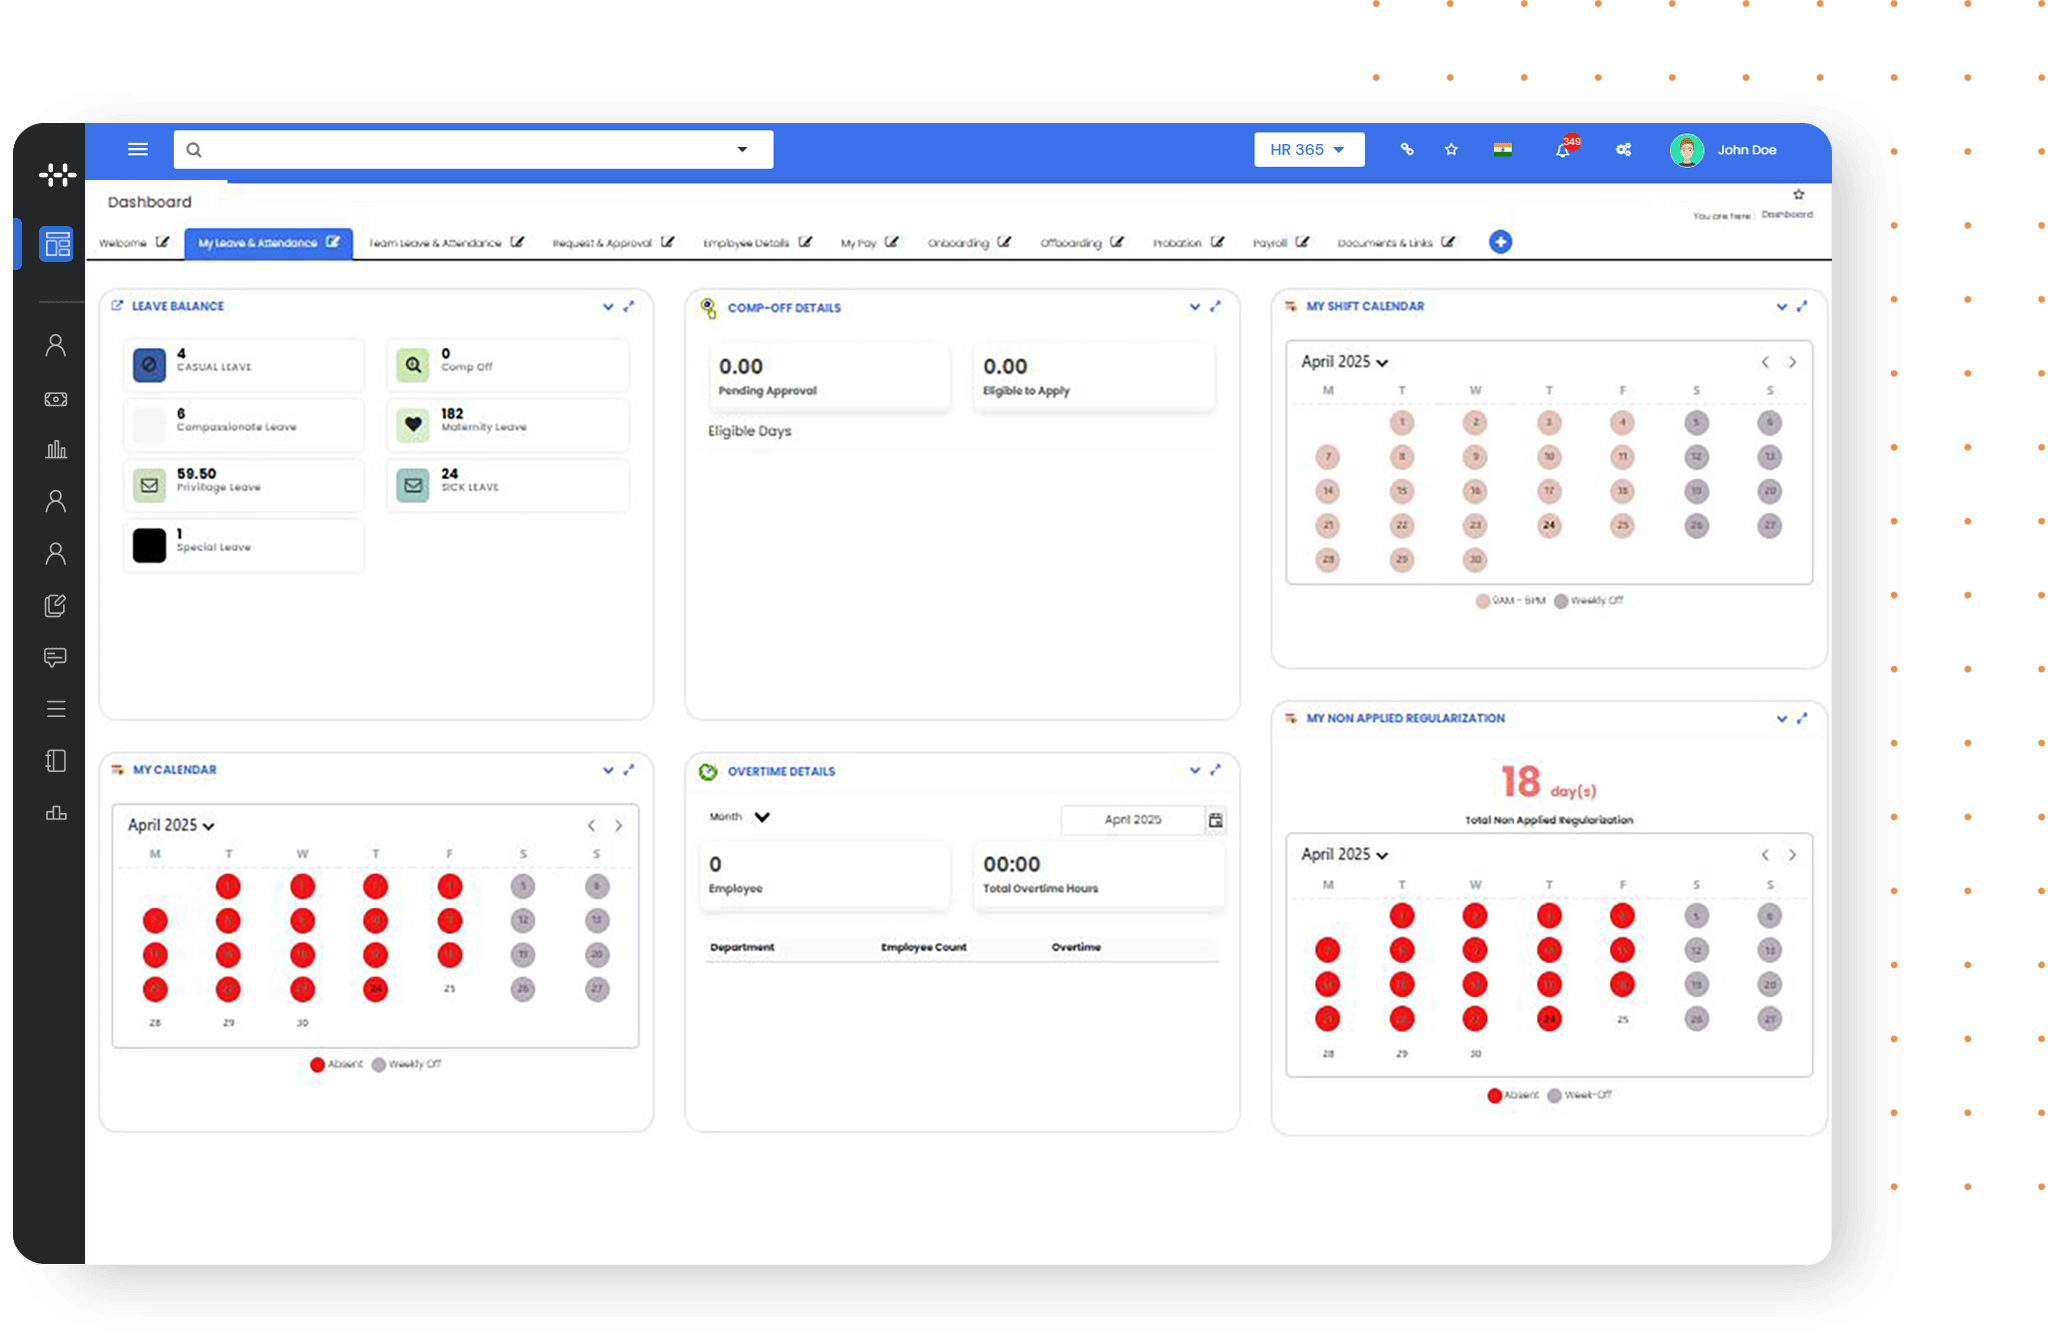Open the podium ranking icon in sidebar
2048x1342 pixels.
coord(56,813)
